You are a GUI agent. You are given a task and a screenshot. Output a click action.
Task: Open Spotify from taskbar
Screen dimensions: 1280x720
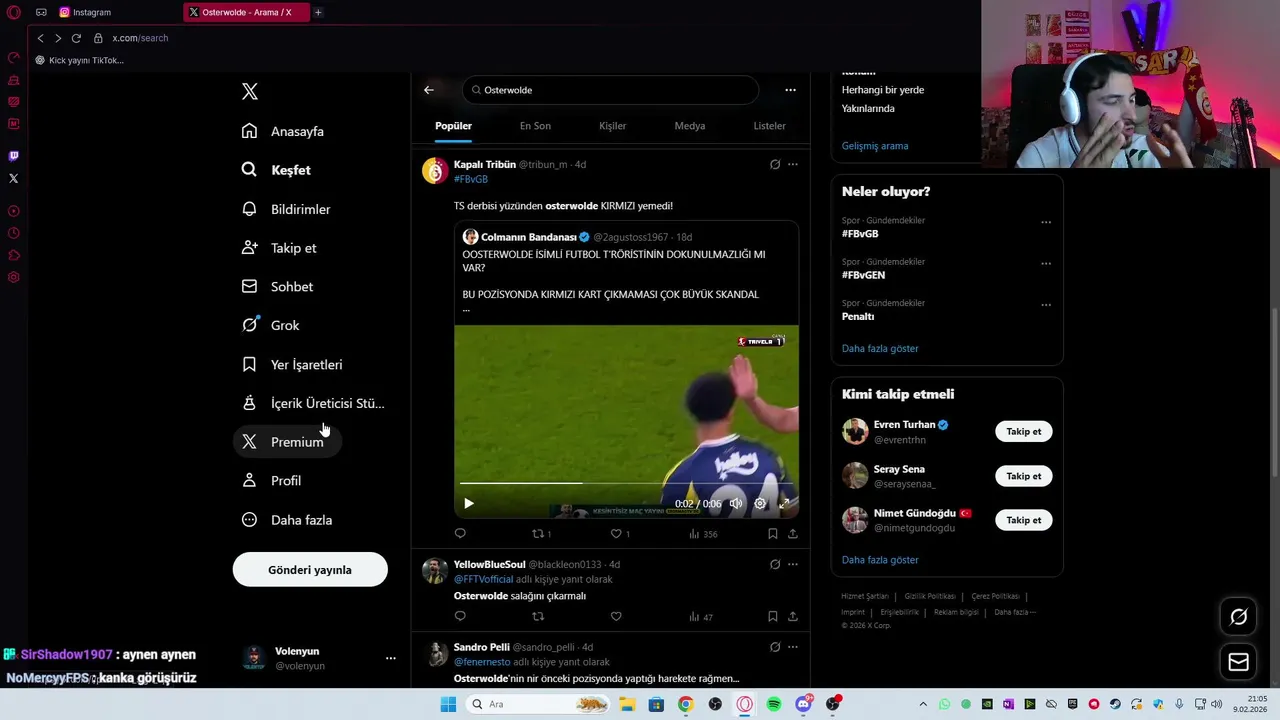coord(774,704)
